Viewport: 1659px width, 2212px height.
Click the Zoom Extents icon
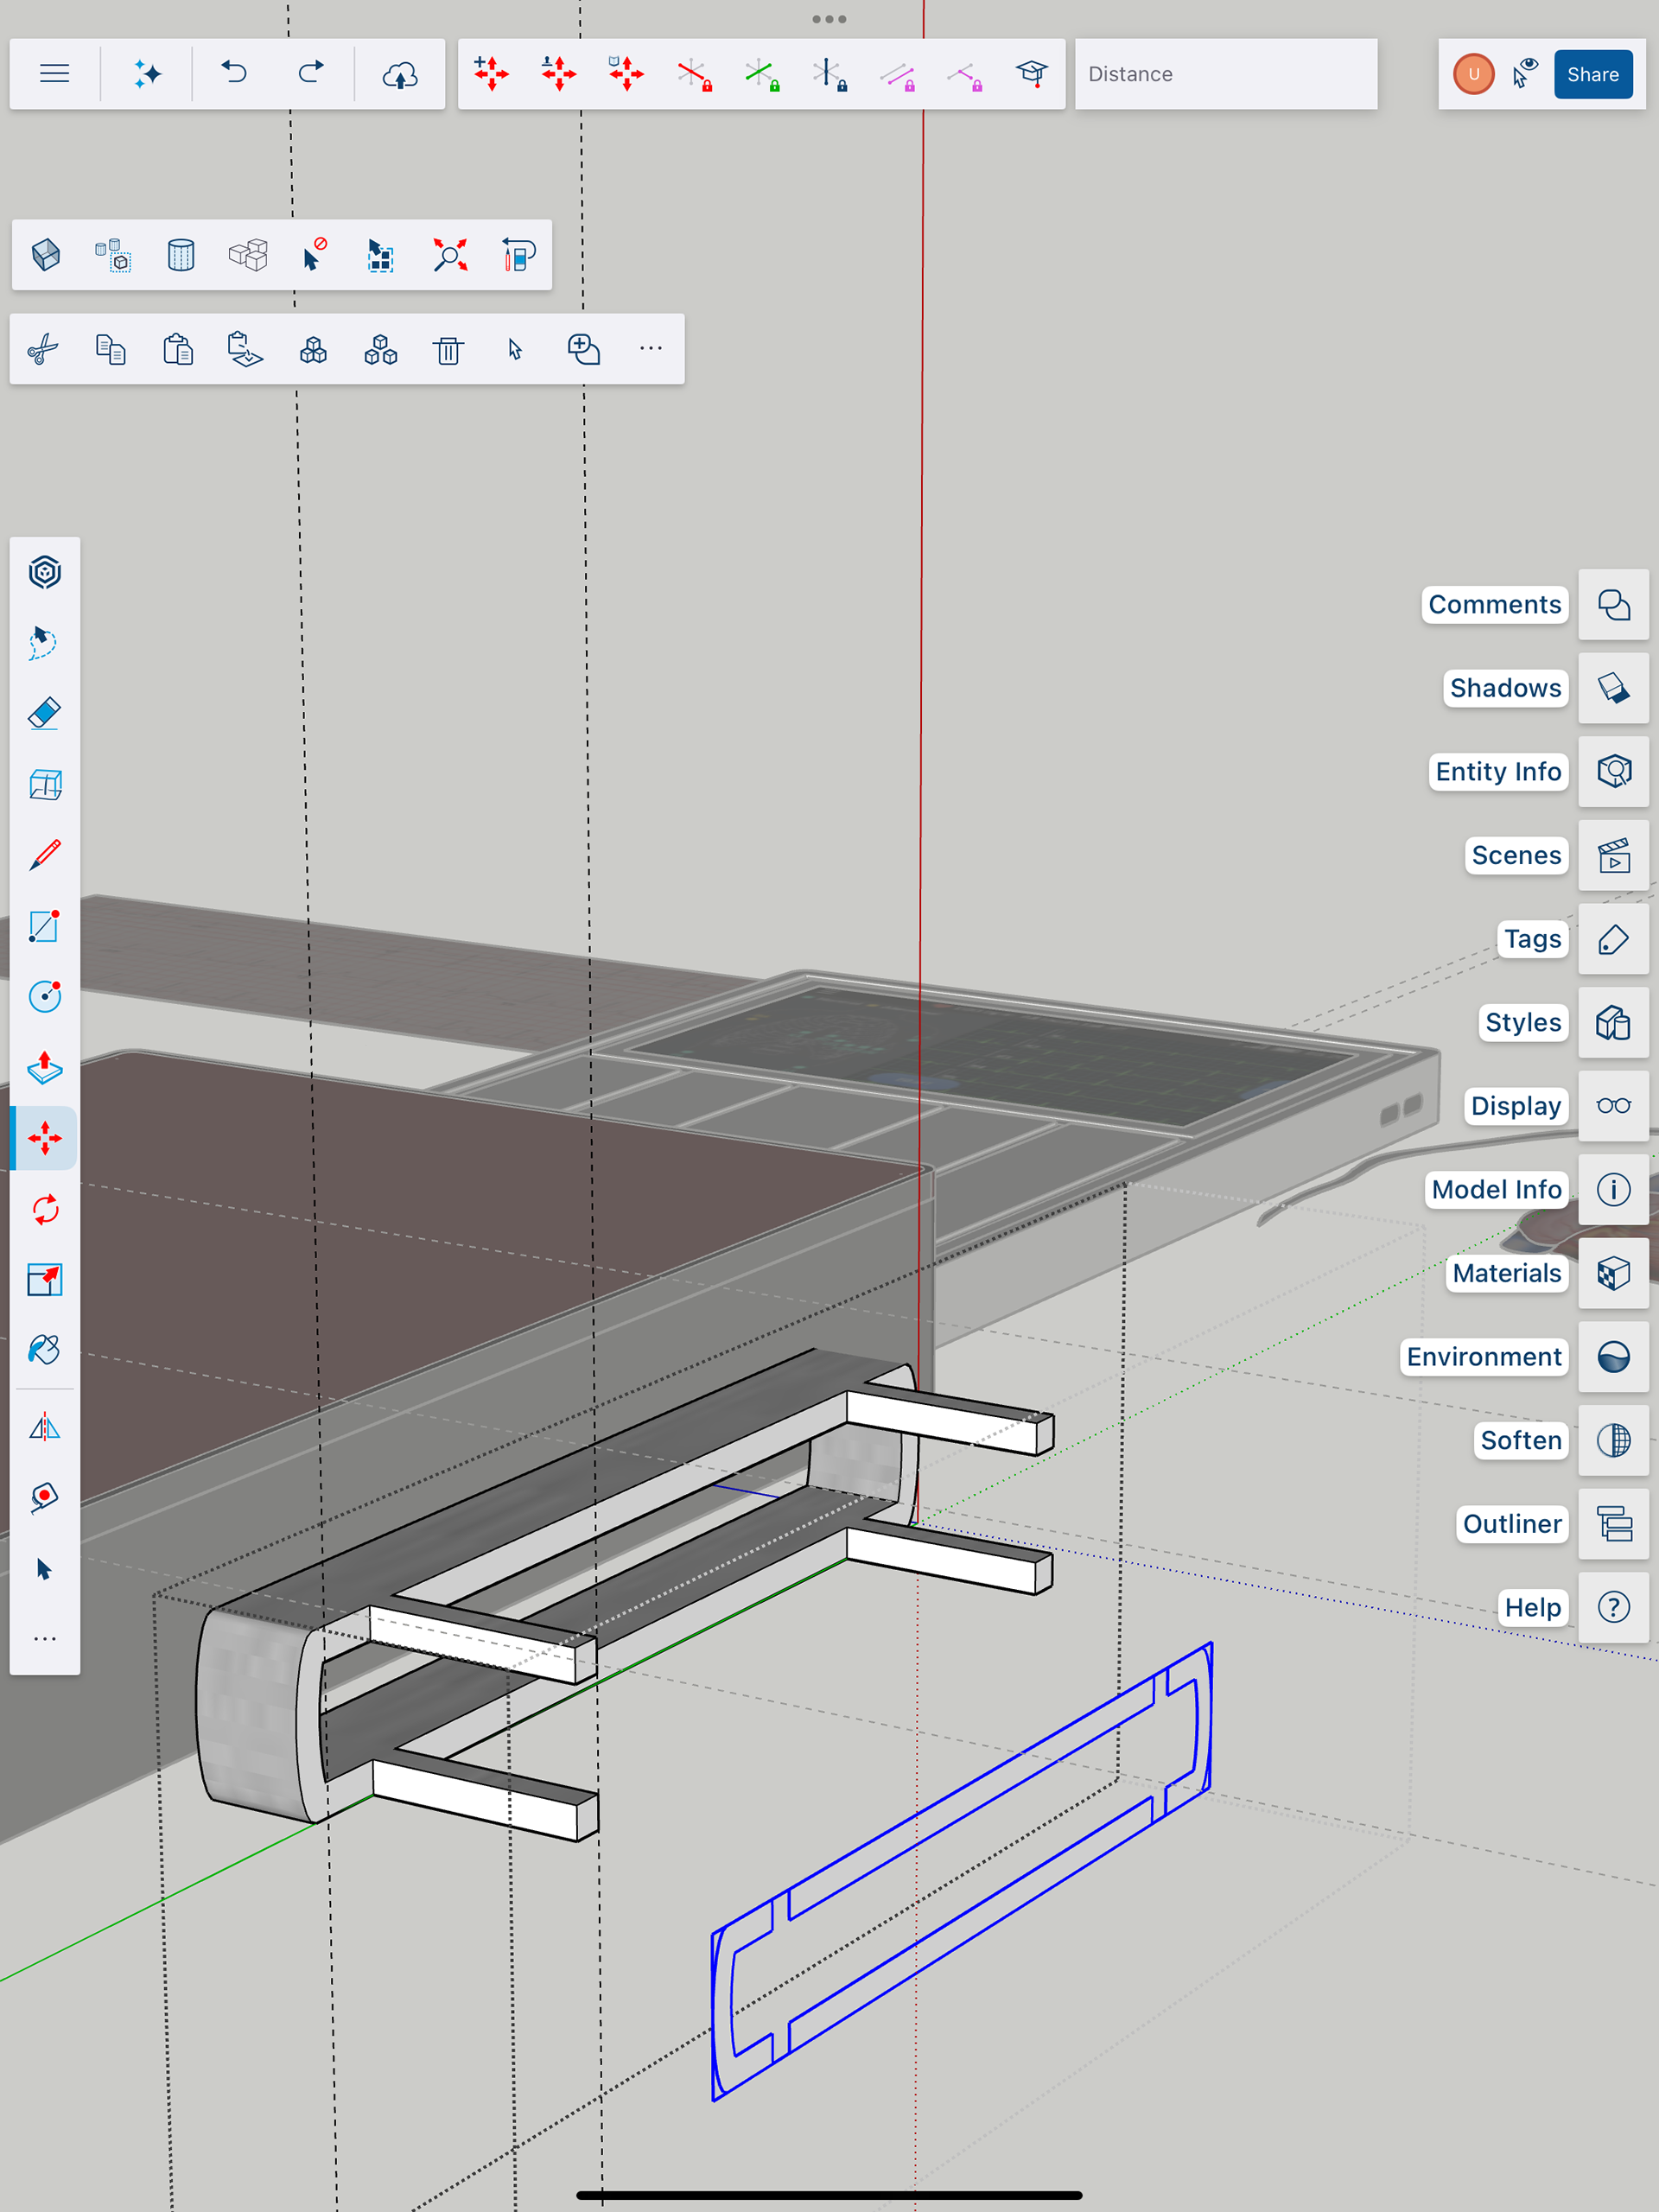click(450, 255)
